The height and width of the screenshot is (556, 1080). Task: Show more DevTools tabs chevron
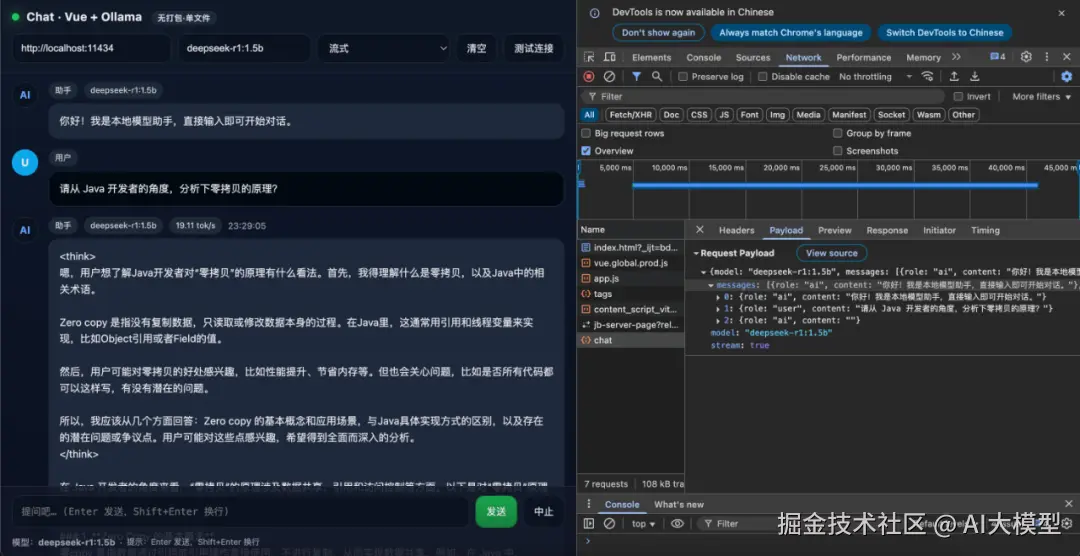click(x=956, y=57)
